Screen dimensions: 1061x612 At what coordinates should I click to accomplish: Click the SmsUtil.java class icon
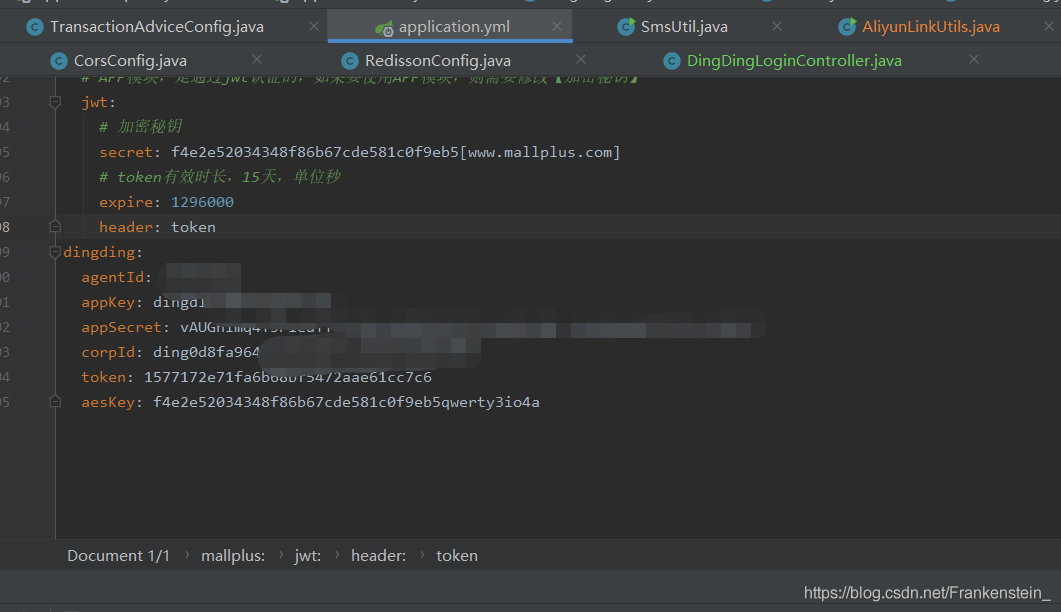point(626,27)
